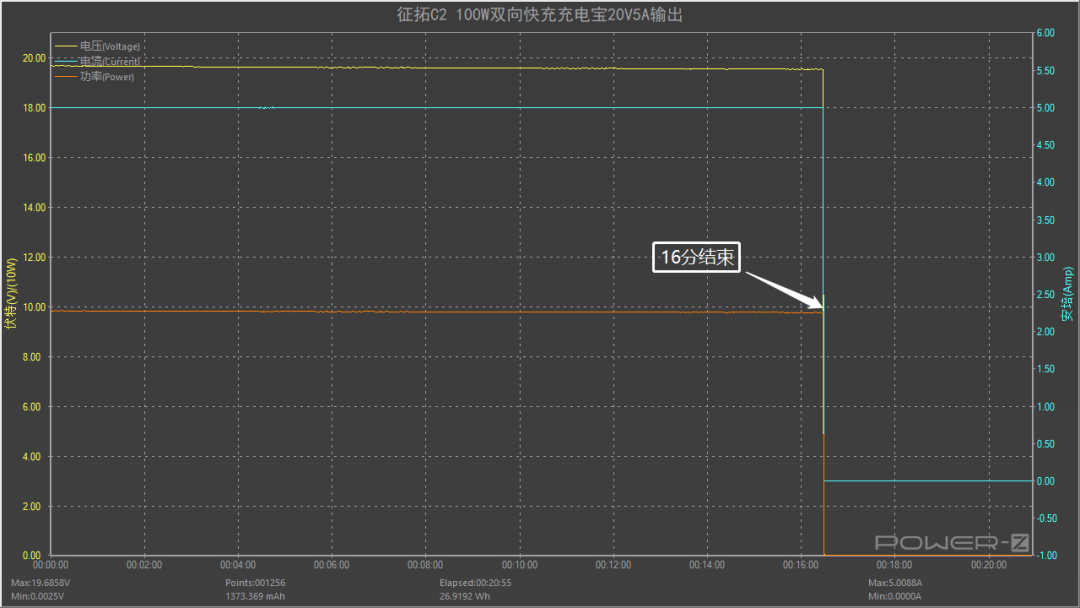Click the 3.50 tick on ampere axis
1080x608 pixels.
point(1046,220)
